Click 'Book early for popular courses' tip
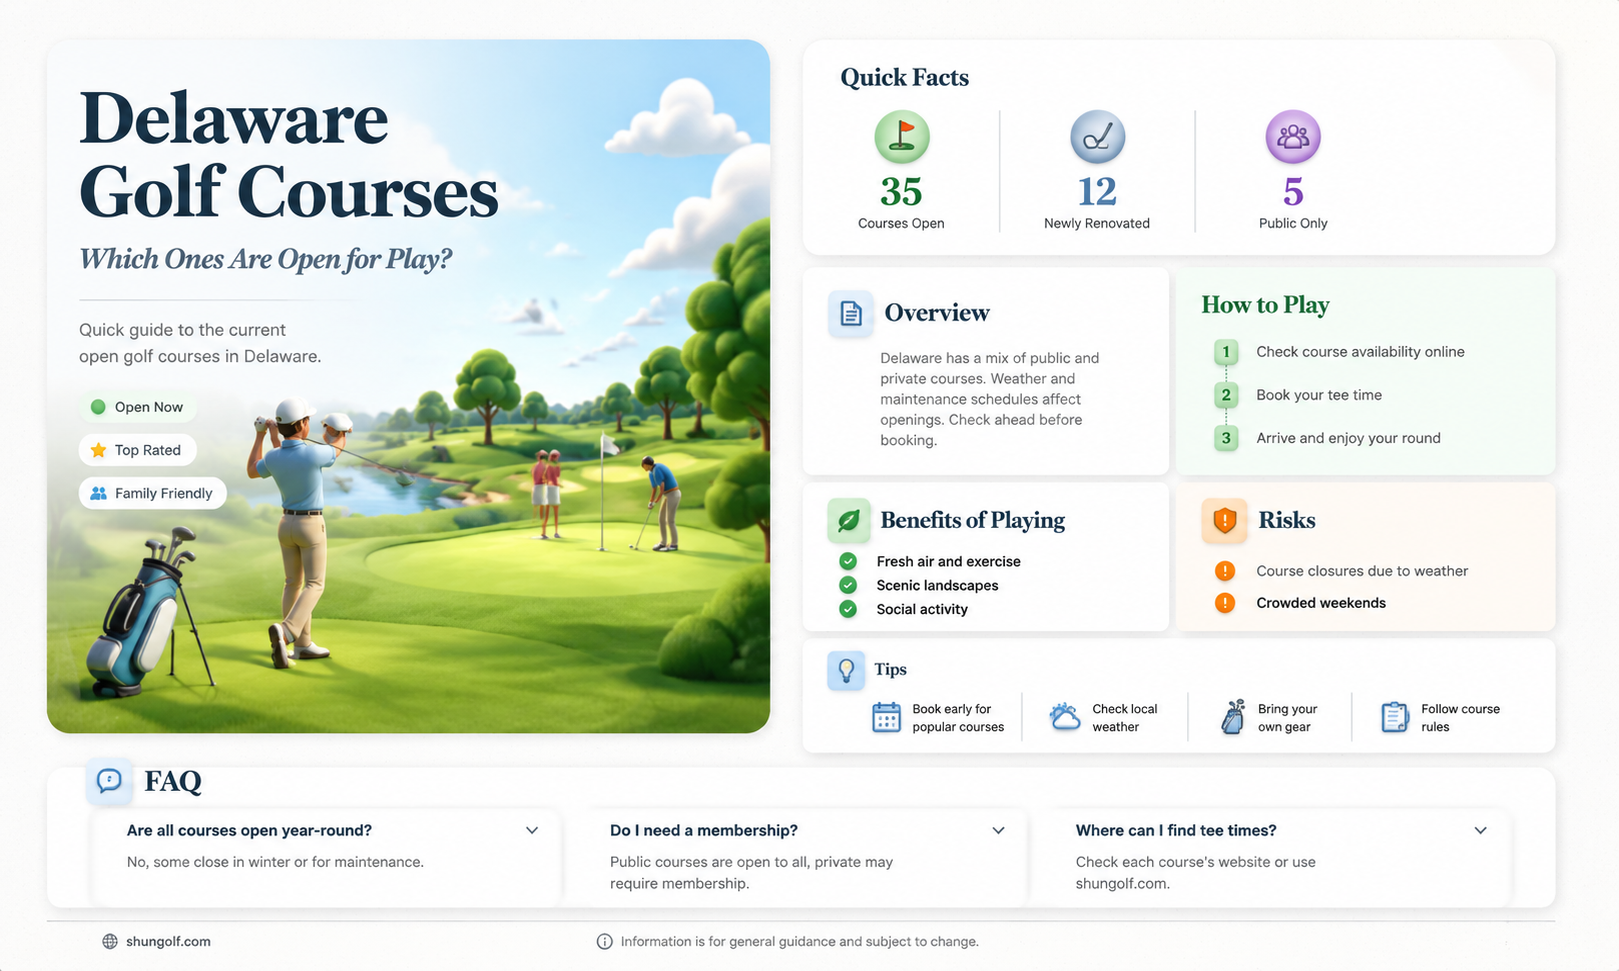 [958, 718]
